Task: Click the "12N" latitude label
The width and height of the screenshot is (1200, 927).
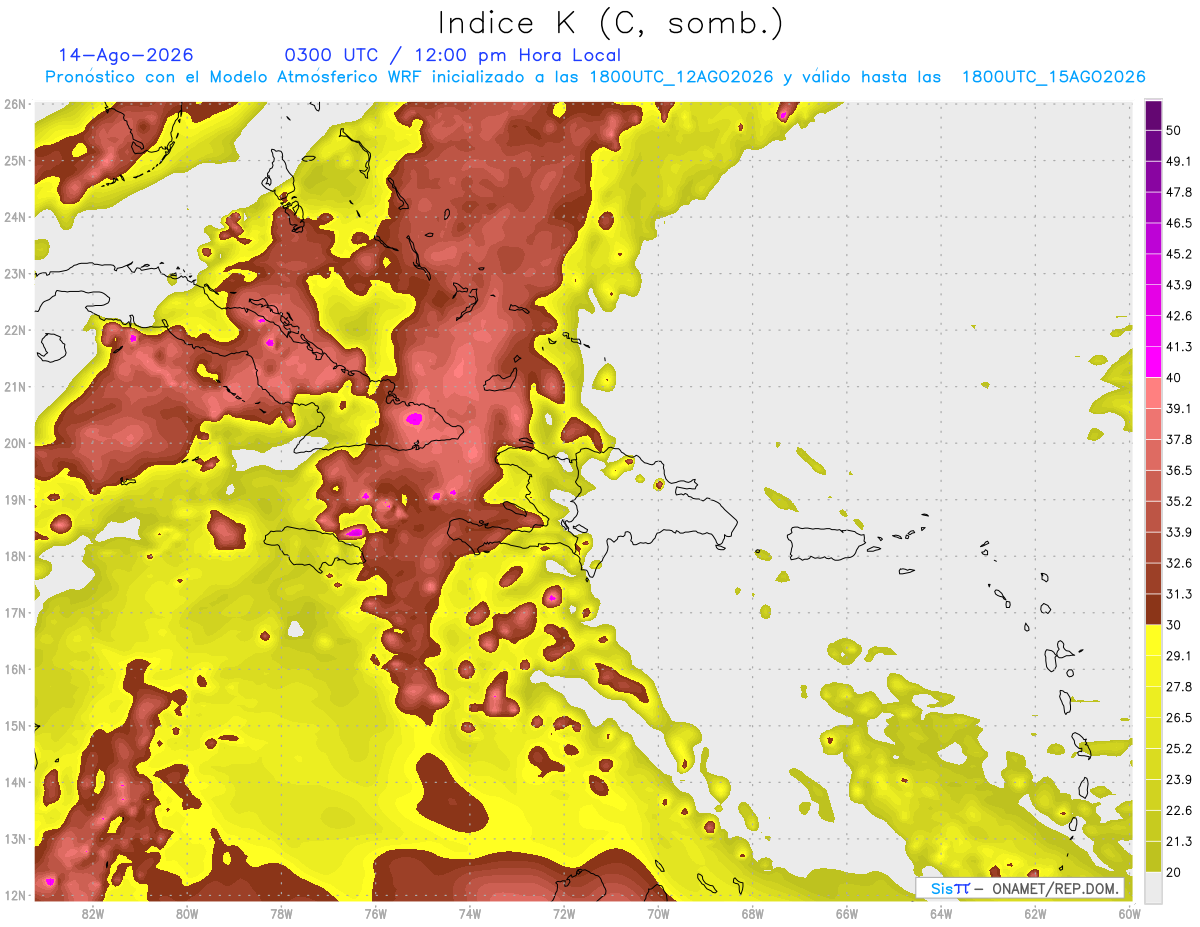Action: (x=15, y=895)
